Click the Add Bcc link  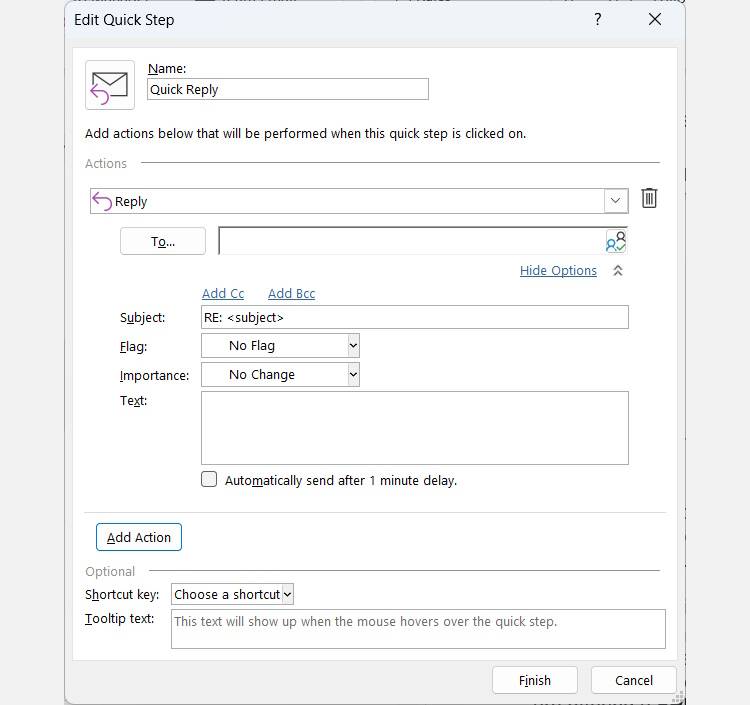[291, 293]
